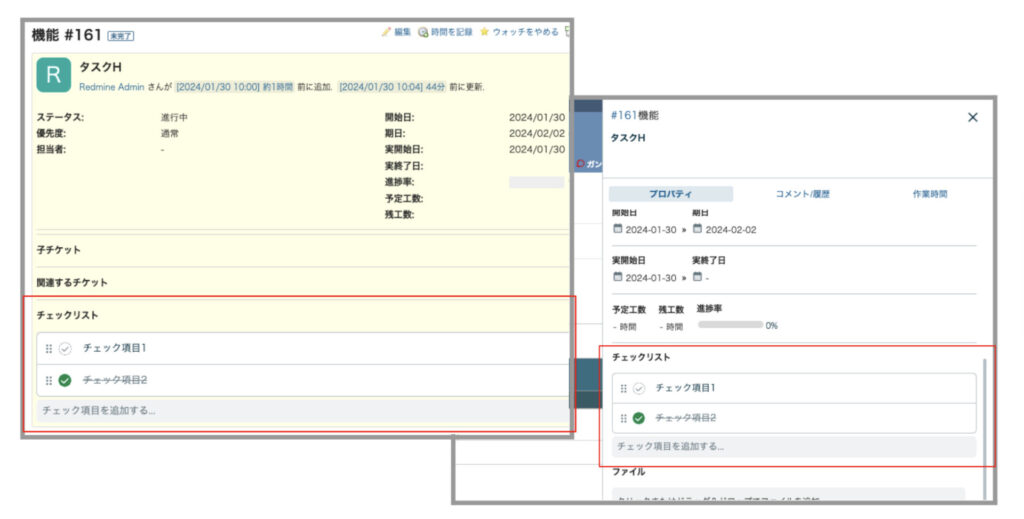1024x519 pixels.
Task: Click the 0% progress bar in side panel
Action: click(x=730, y=324)
